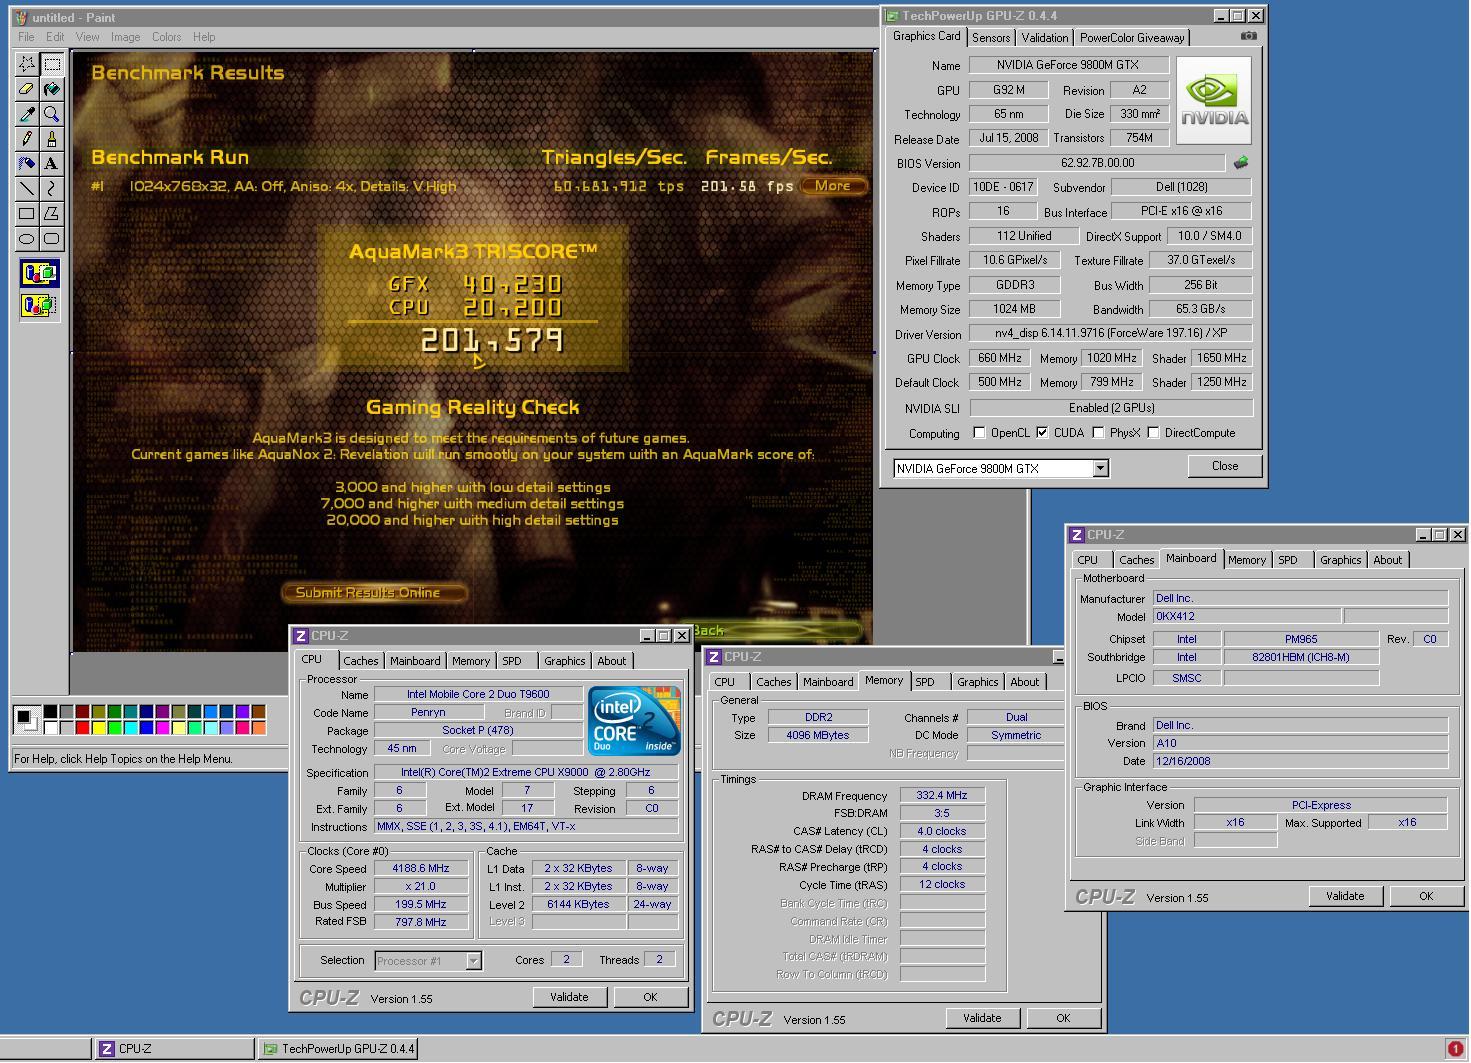Activate the Pick Color eyedropper tool

click(x=27, y=114)
